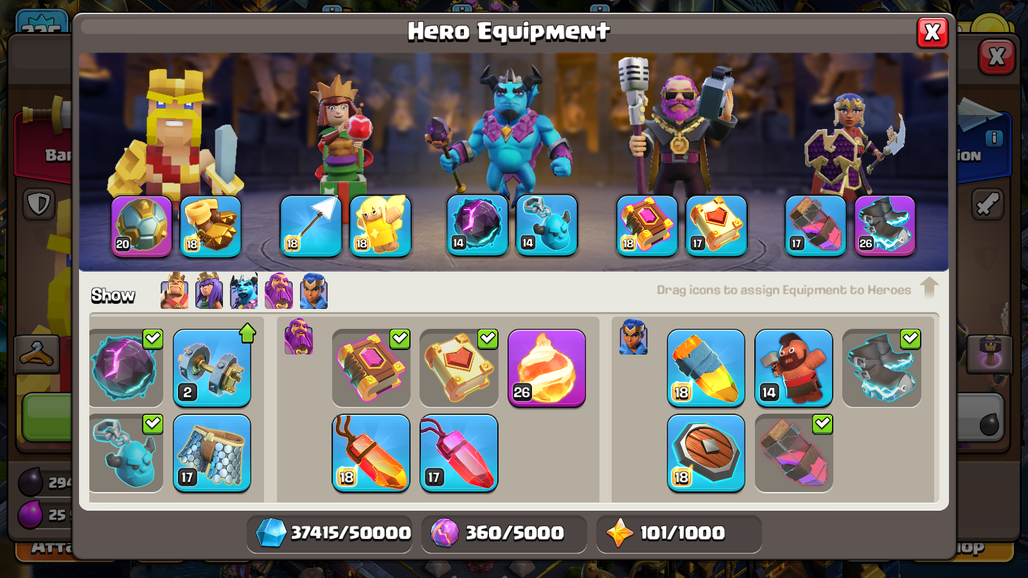Select the level 17 Metal Pants equipment
1028x578 pixels.
pos(212,453)
